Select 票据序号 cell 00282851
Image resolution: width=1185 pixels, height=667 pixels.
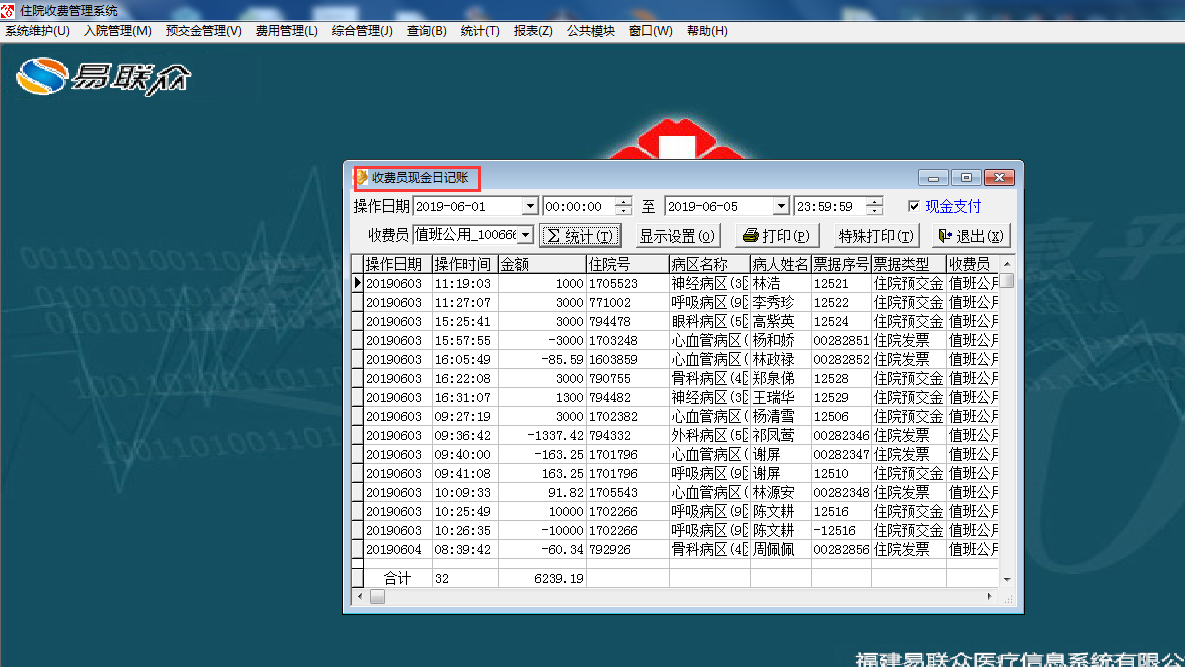tap(841, 340)
